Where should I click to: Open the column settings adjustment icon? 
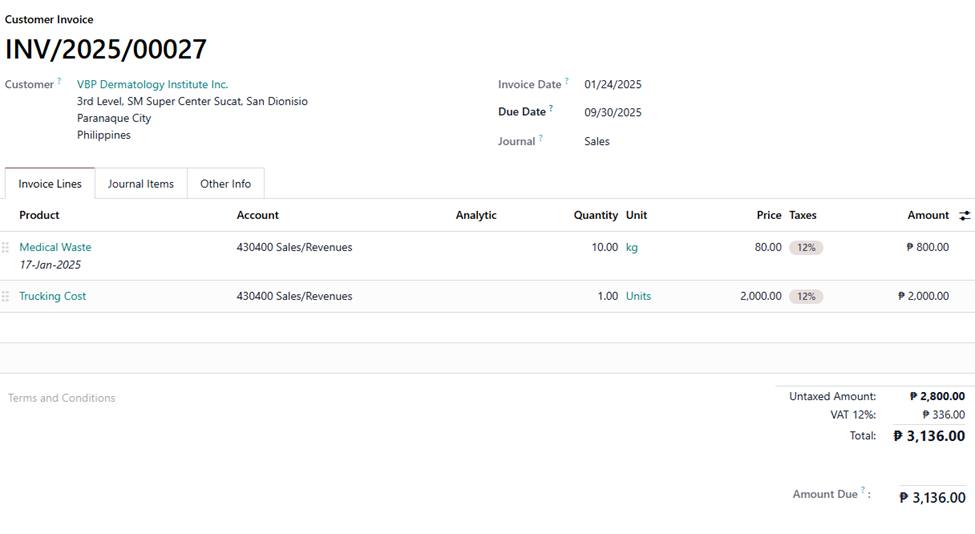click(x=964, y=215)
